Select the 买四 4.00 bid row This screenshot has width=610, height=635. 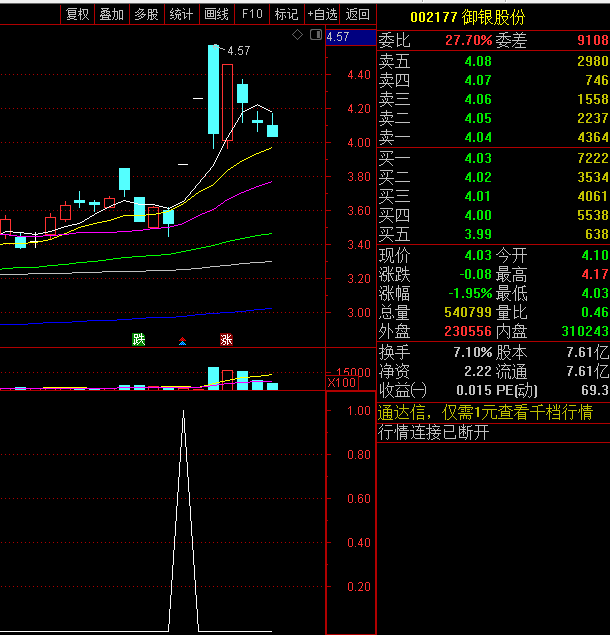point(493,215)
